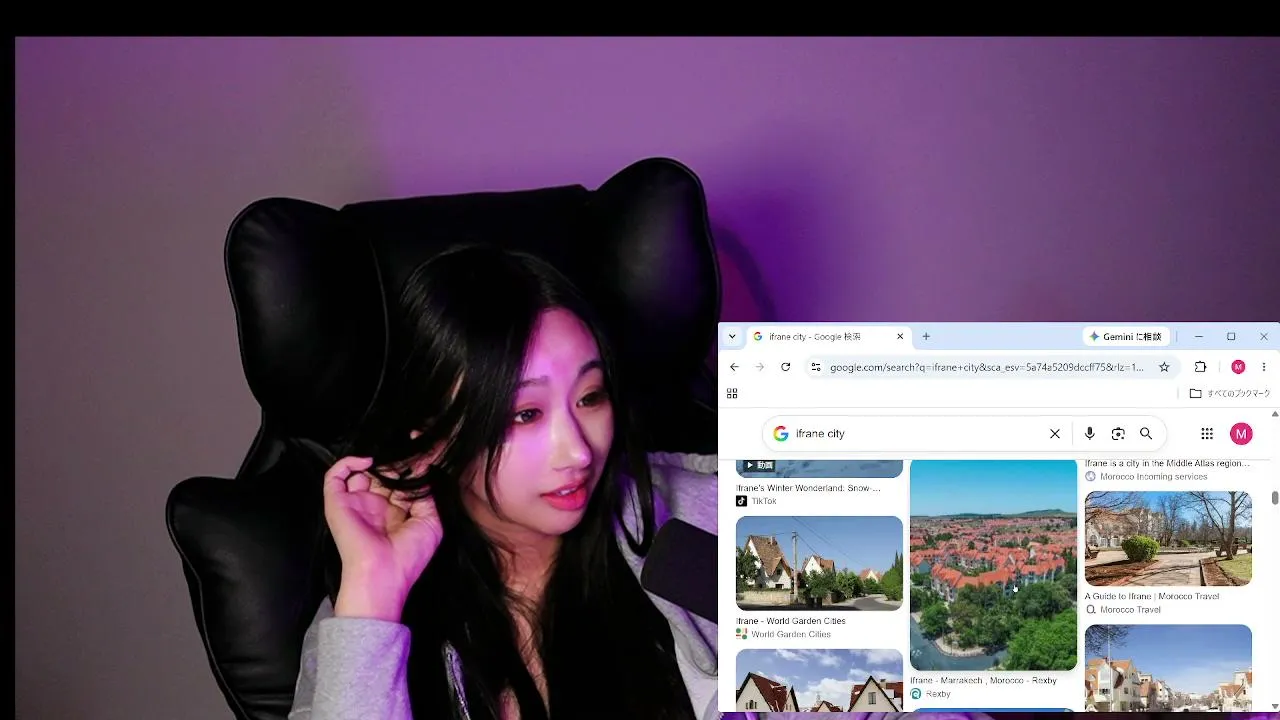Open the aerial red-roof Ifrane image

(x=993, y=565)
